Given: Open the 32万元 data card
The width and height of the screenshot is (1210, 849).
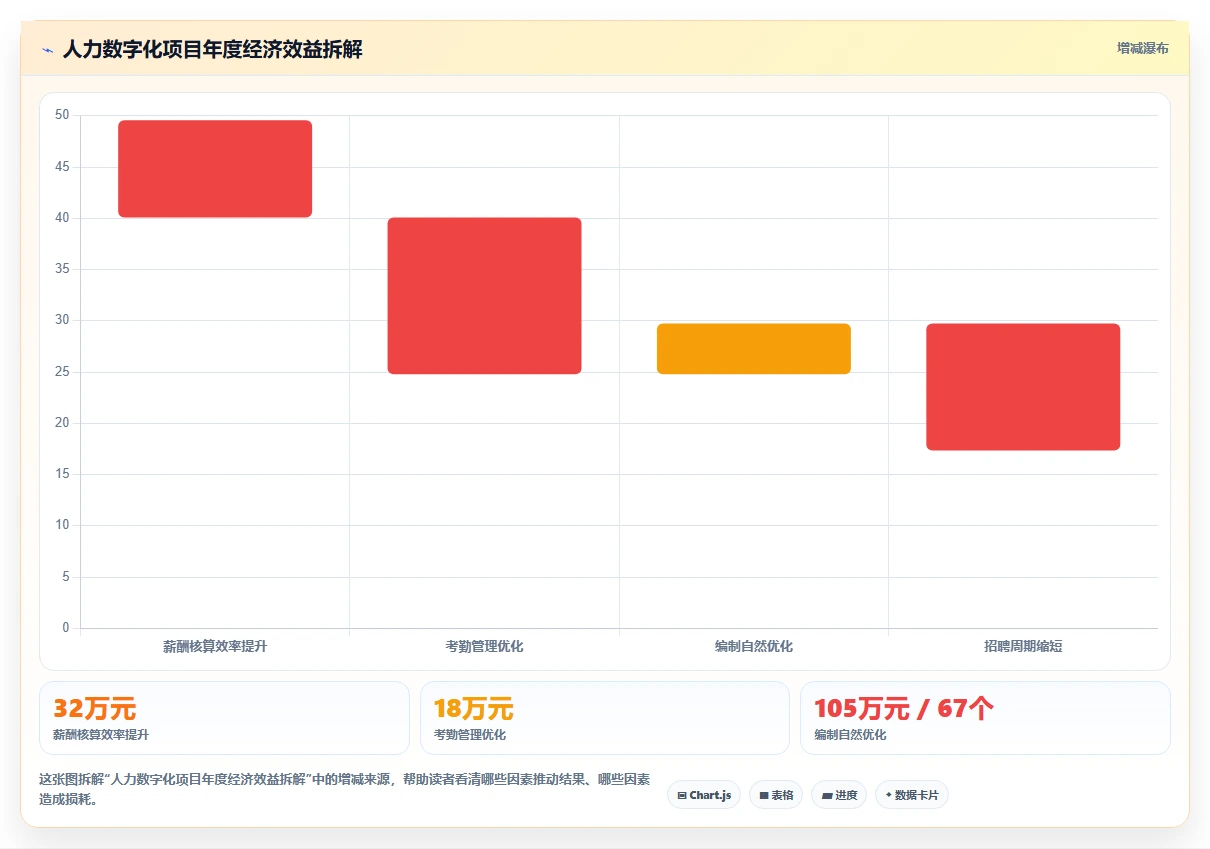Looking at the screenshot, I should point(224,718).
